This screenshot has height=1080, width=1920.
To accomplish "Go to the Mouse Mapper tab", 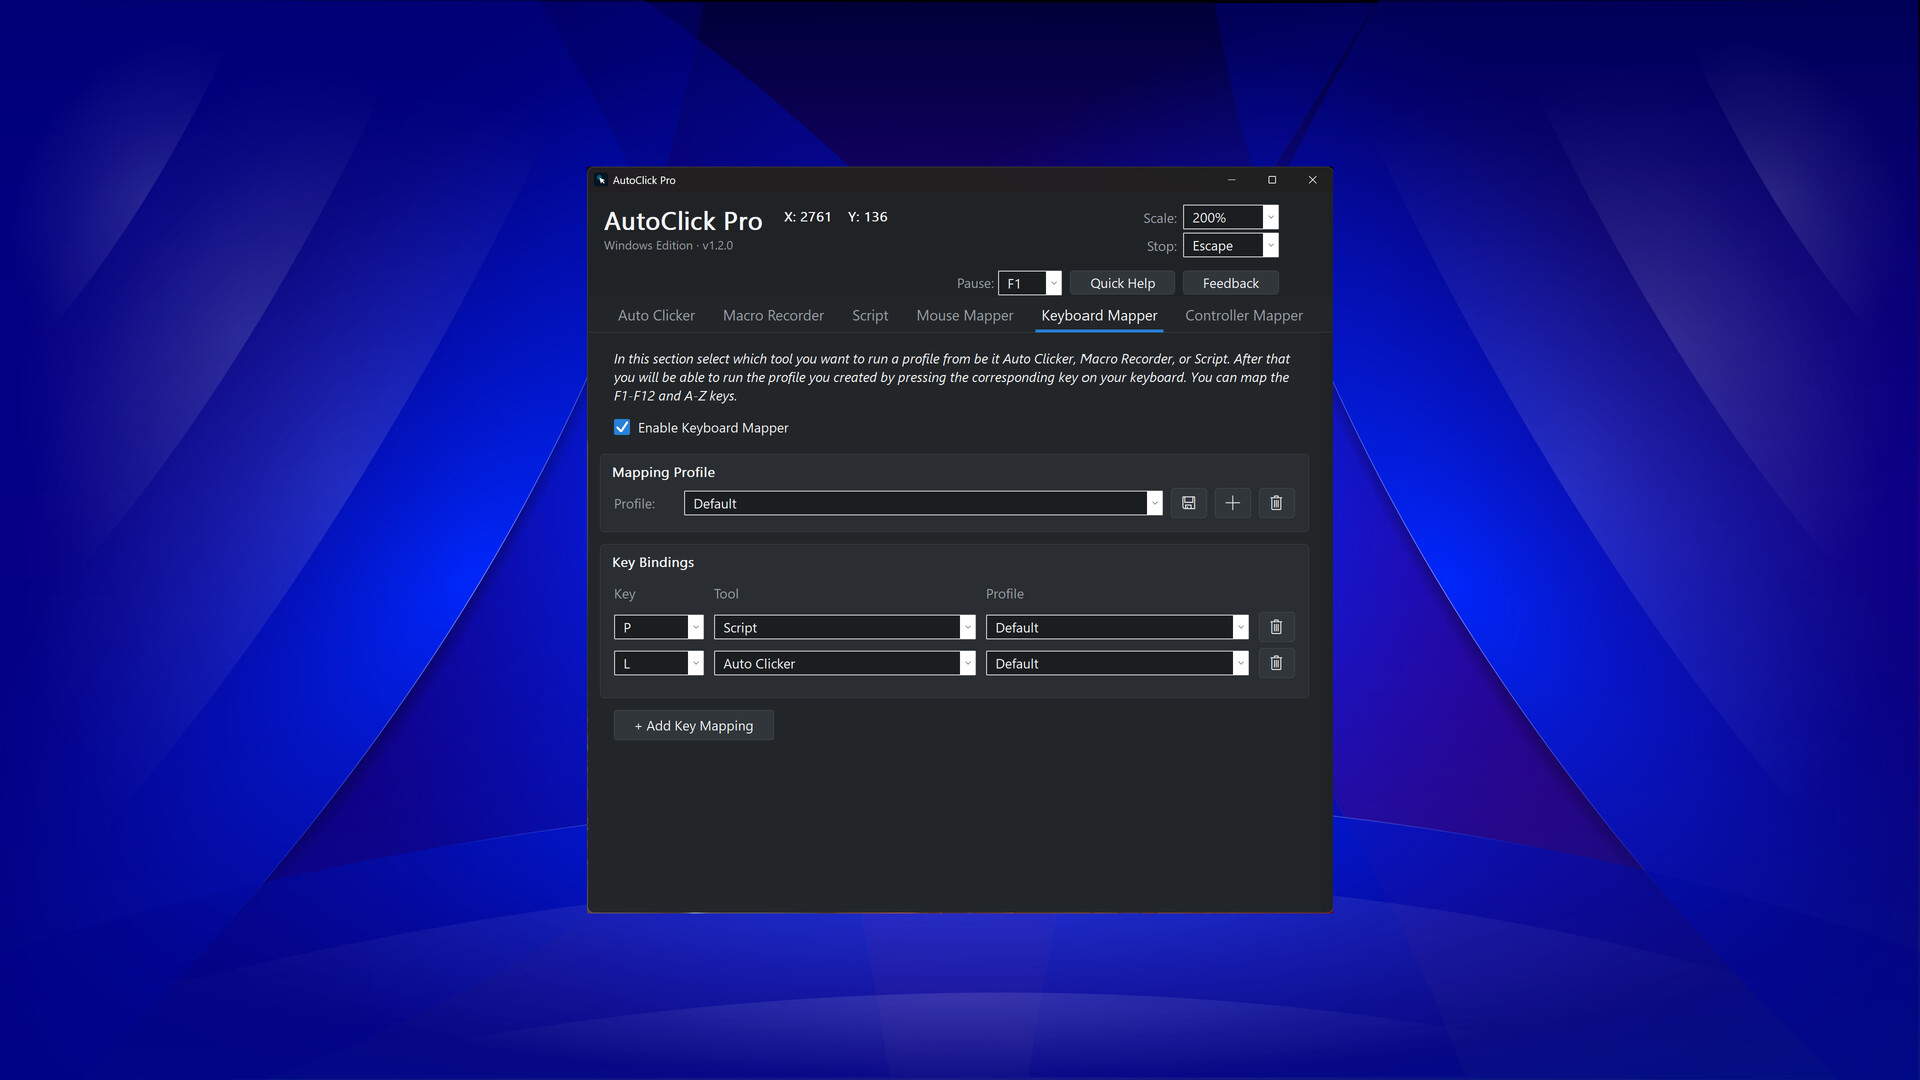I will tap(964, 315).
